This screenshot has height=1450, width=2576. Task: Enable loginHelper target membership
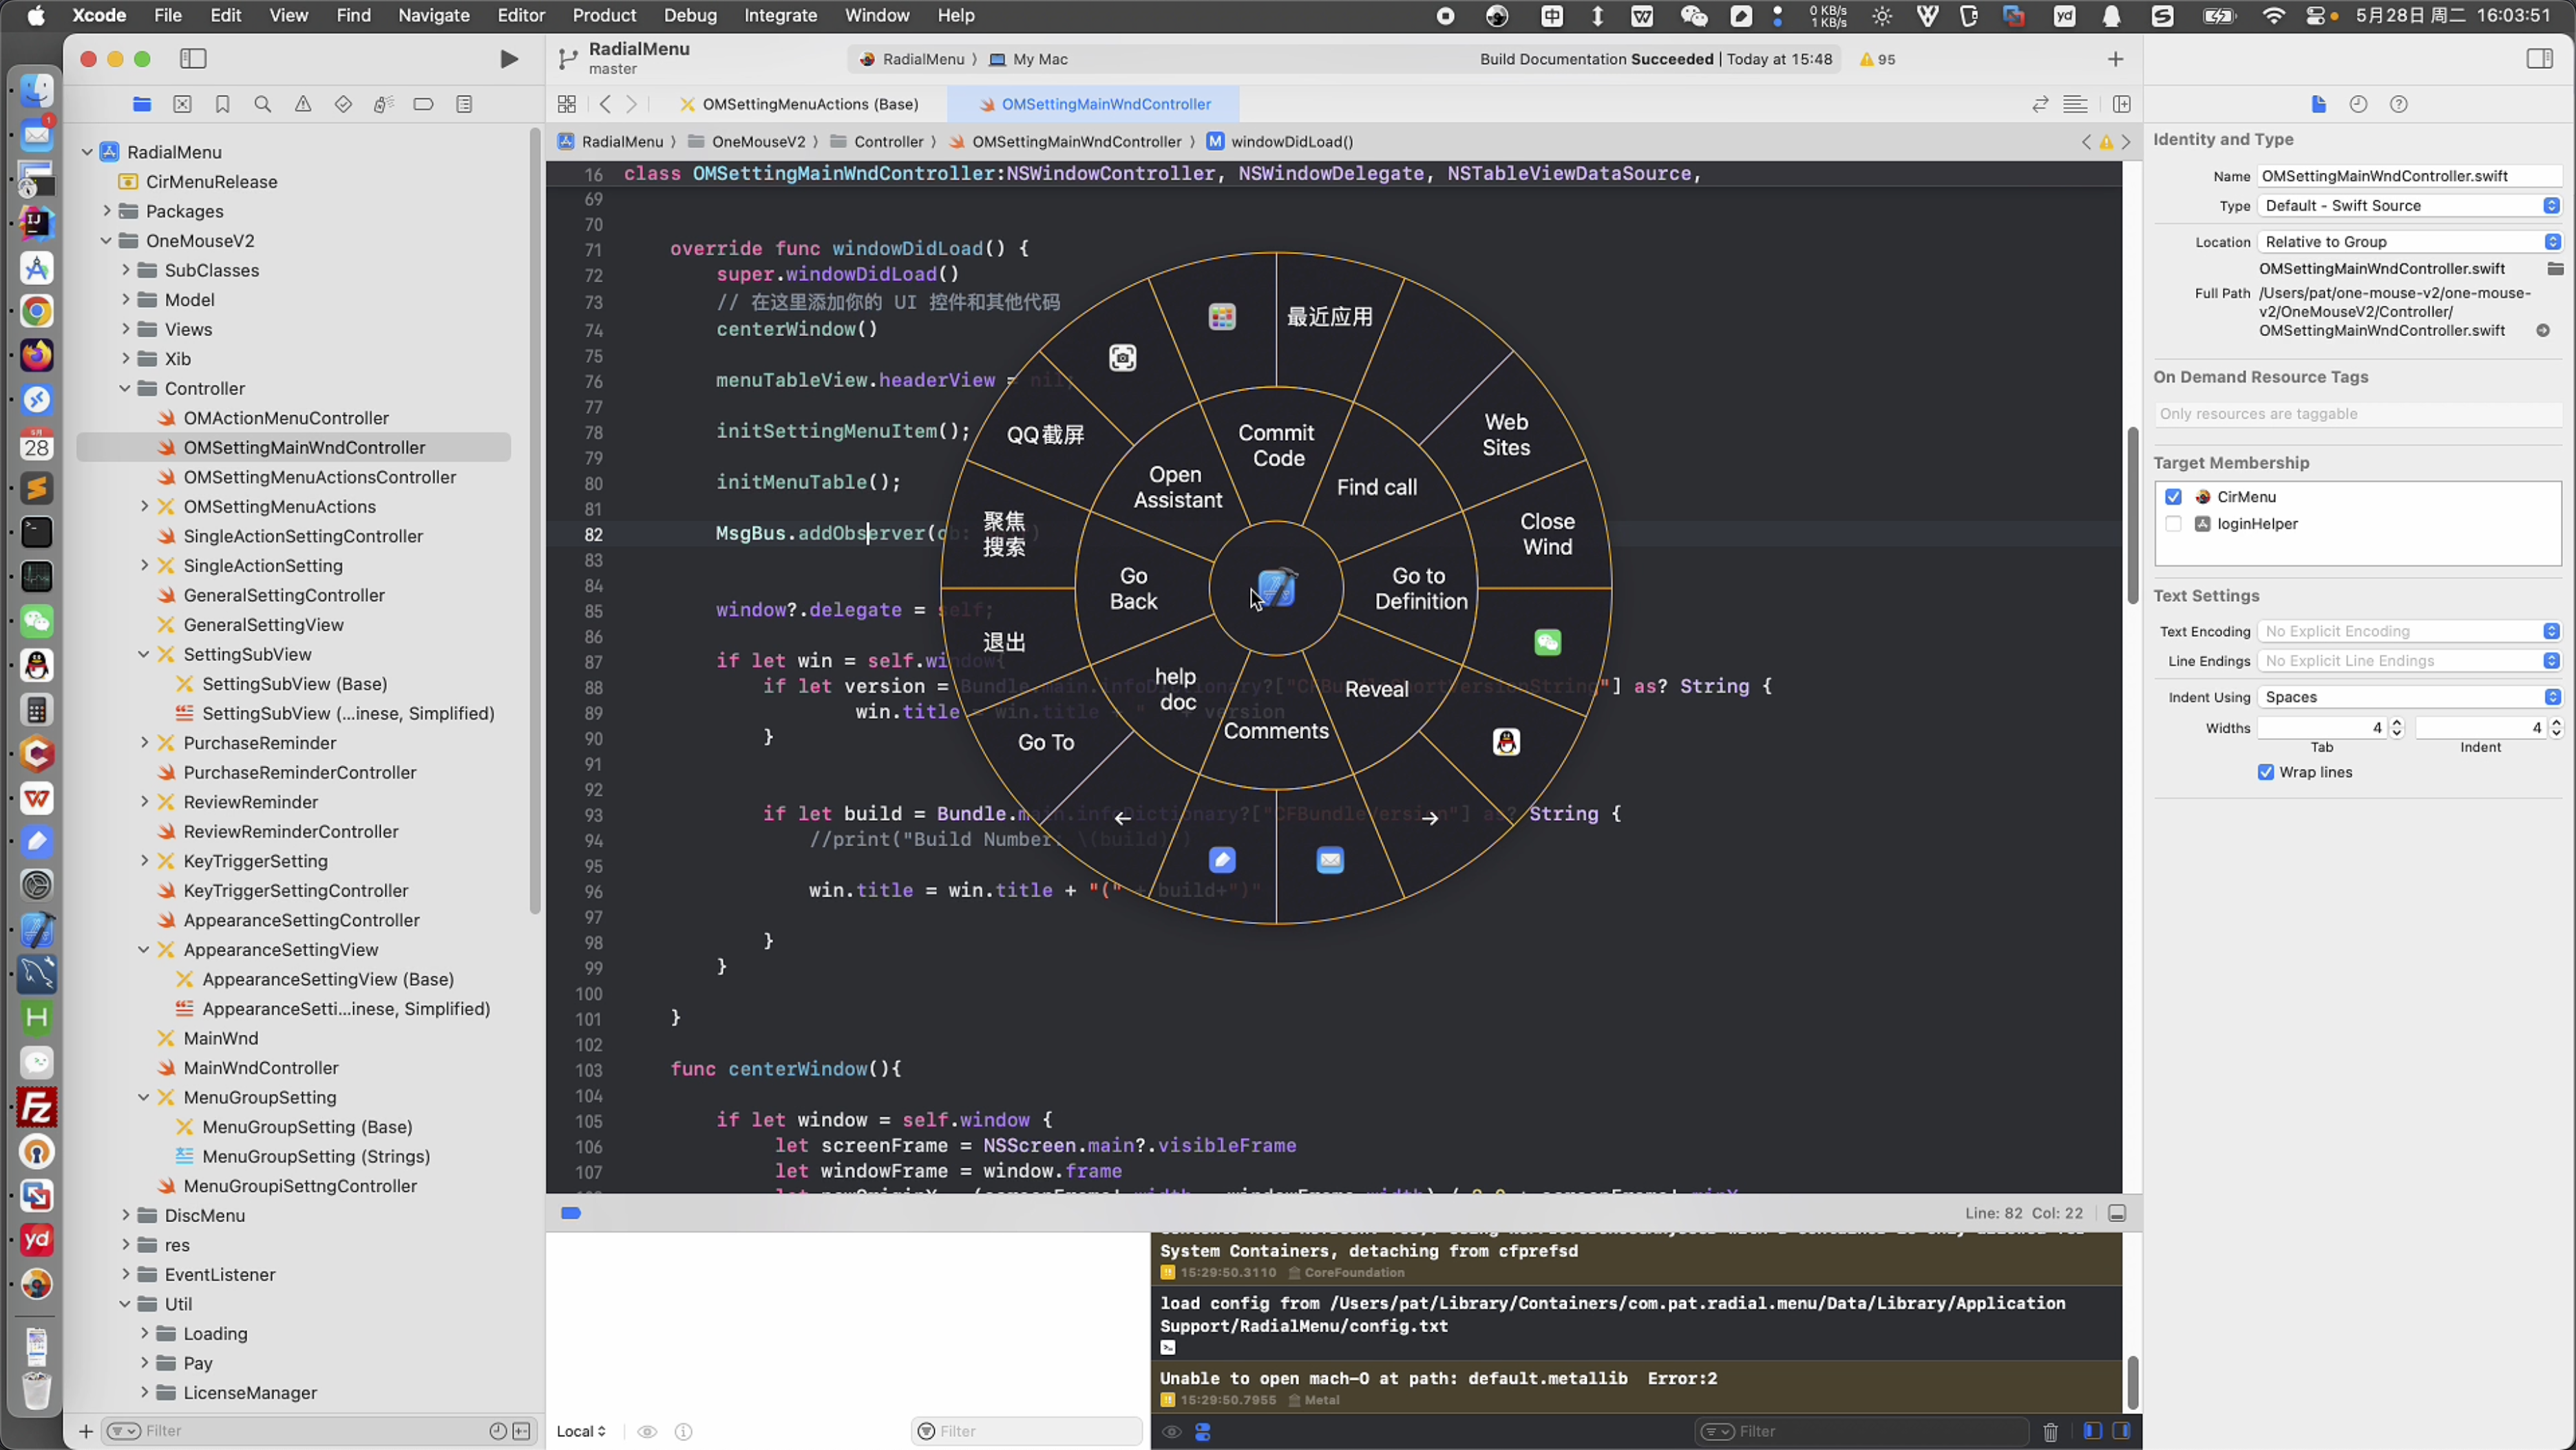point(2173,524)
